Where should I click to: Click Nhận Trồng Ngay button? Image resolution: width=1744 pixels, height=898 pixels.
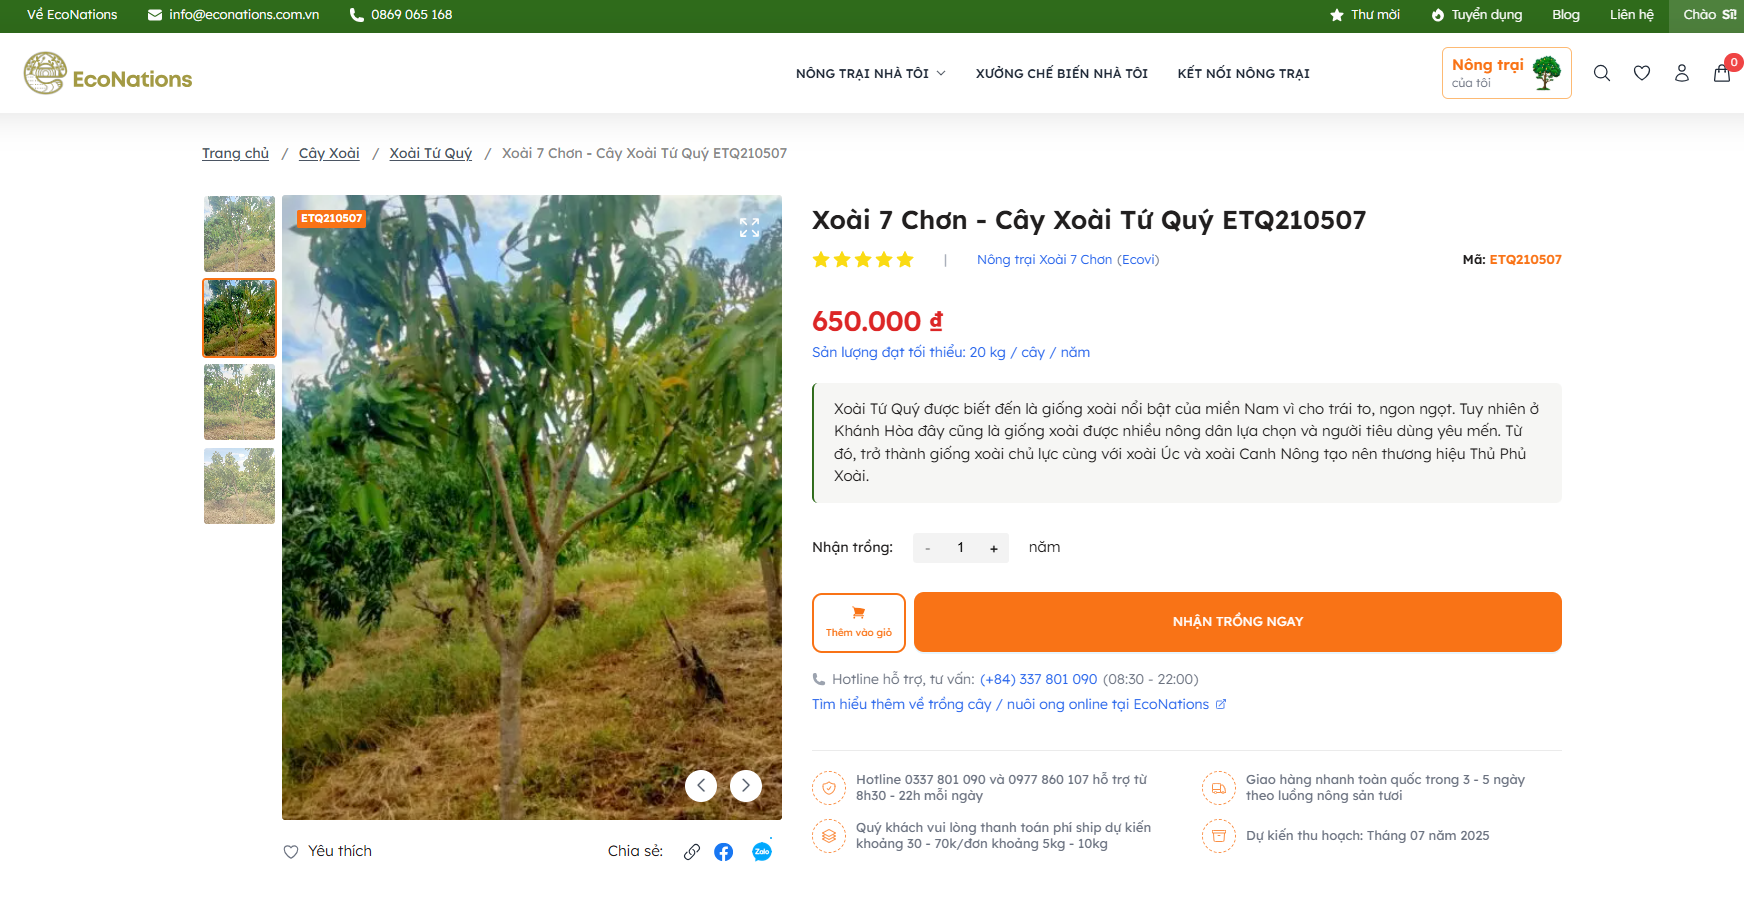pos(1237,622)
